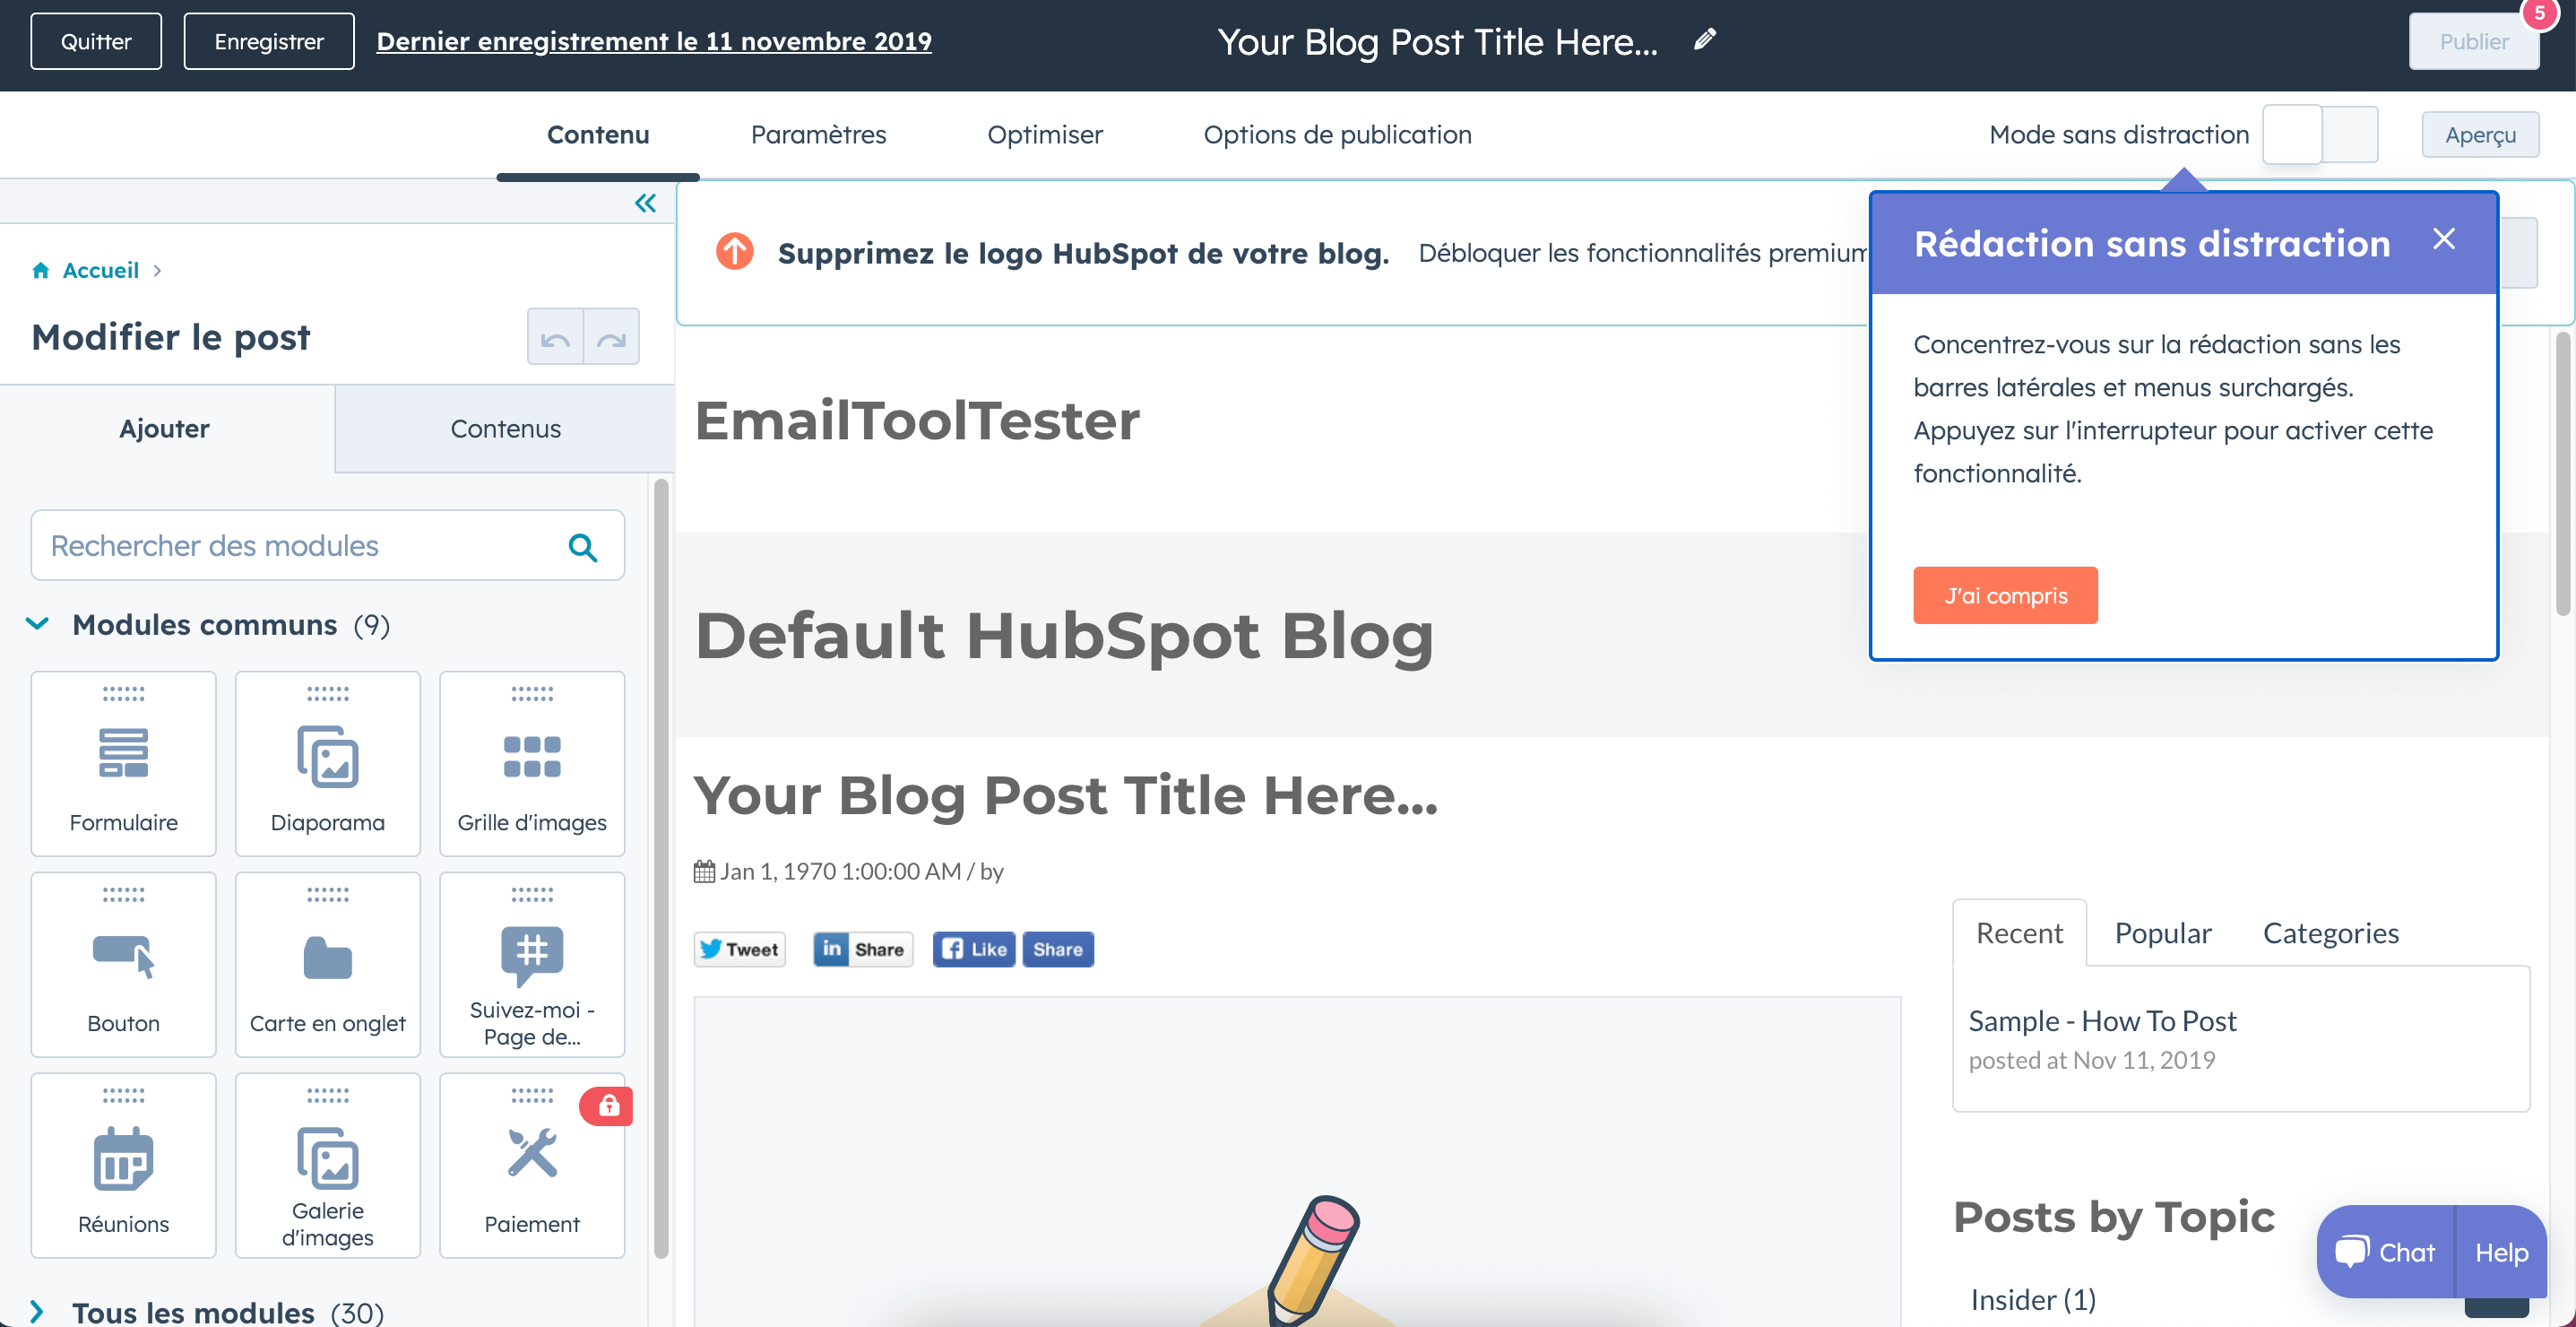This screenshot has height=1327, width=2576.
Task: Close Rédaction sans distraction tooltip
Action: pos(2444,239)
